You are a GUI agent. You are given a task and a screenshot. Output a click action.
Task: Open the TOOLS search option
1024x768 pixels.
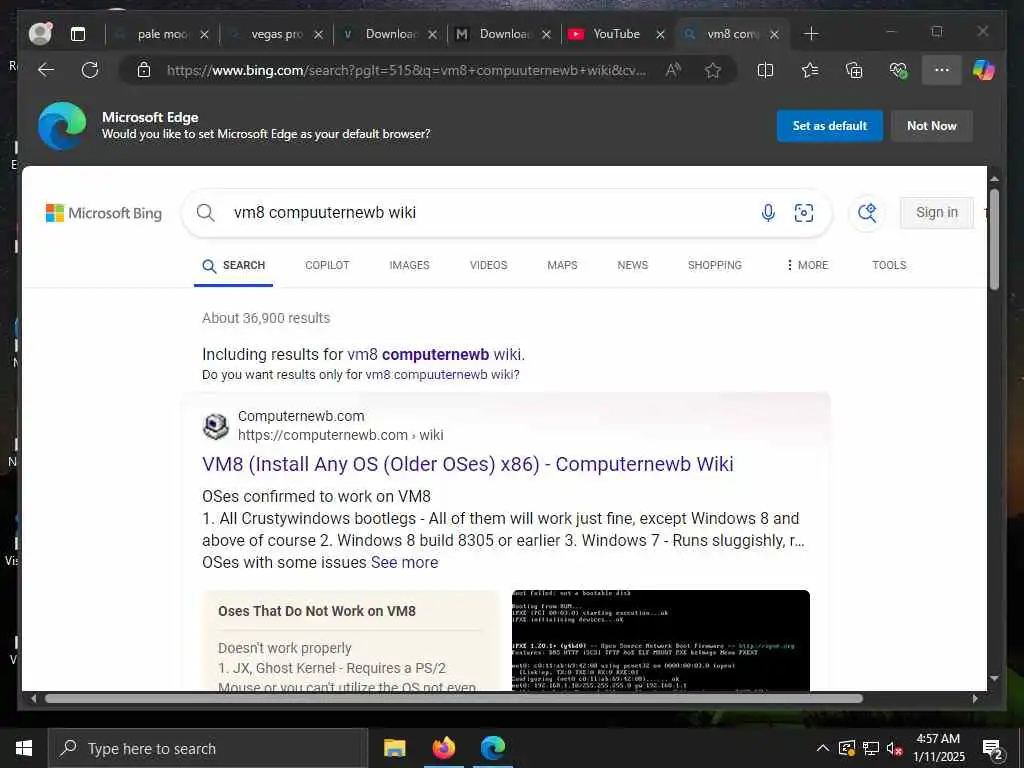(x=889, y=265)
